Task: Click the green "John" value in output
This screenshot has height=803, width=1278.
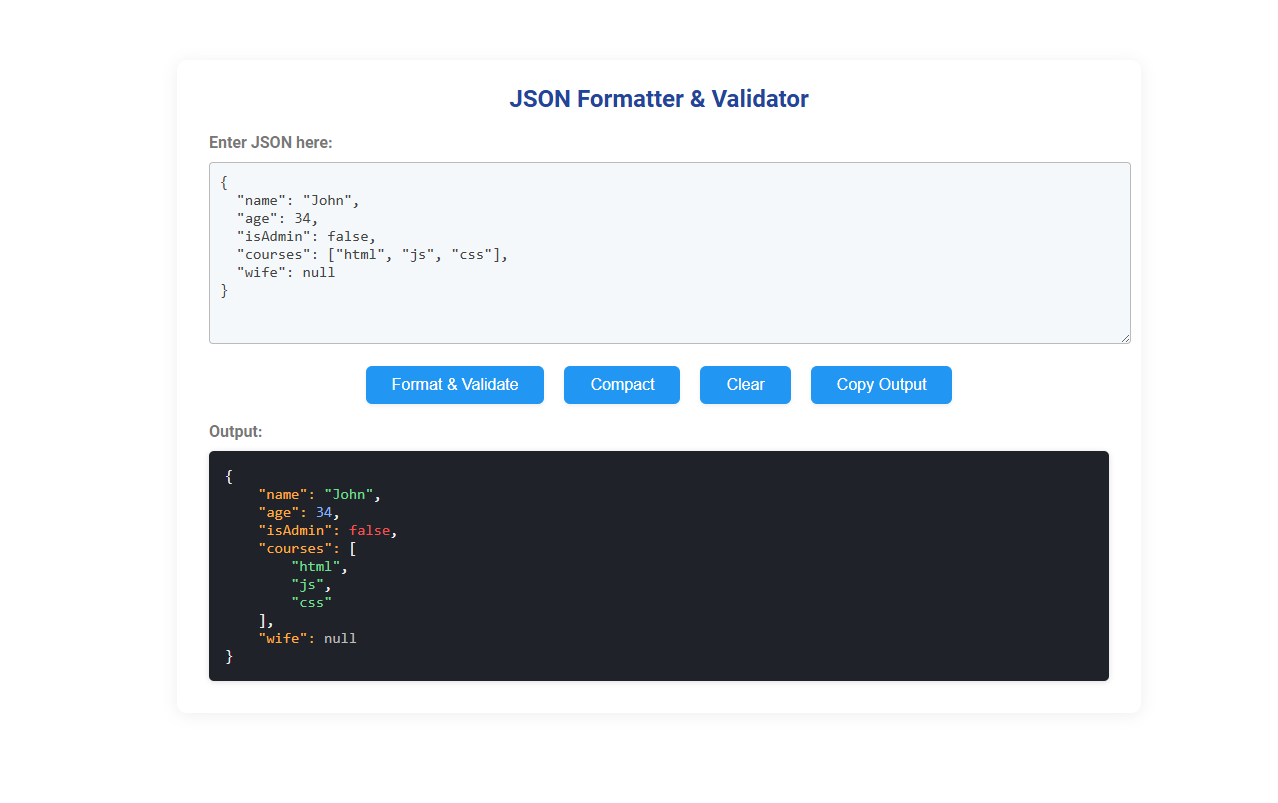Action: pos(349,494)
